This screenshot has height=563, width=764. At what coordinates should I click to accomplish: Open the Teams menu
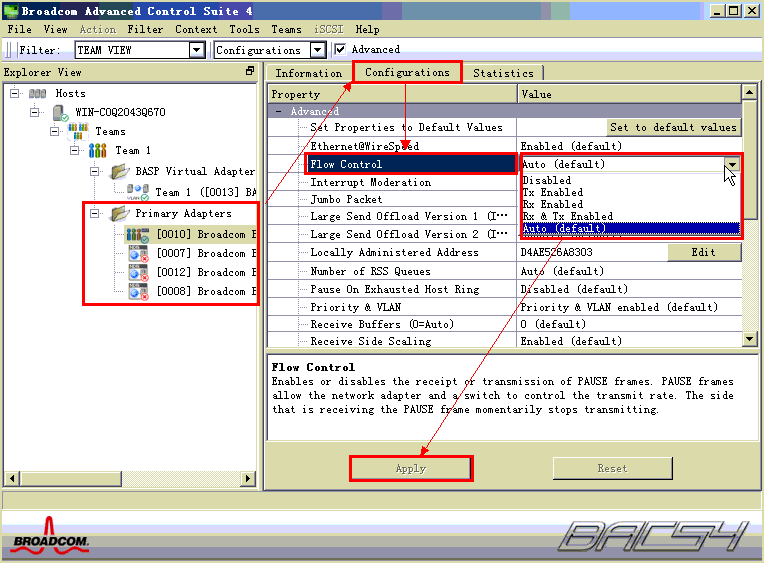pyautogui.click(x=286, y=29)
